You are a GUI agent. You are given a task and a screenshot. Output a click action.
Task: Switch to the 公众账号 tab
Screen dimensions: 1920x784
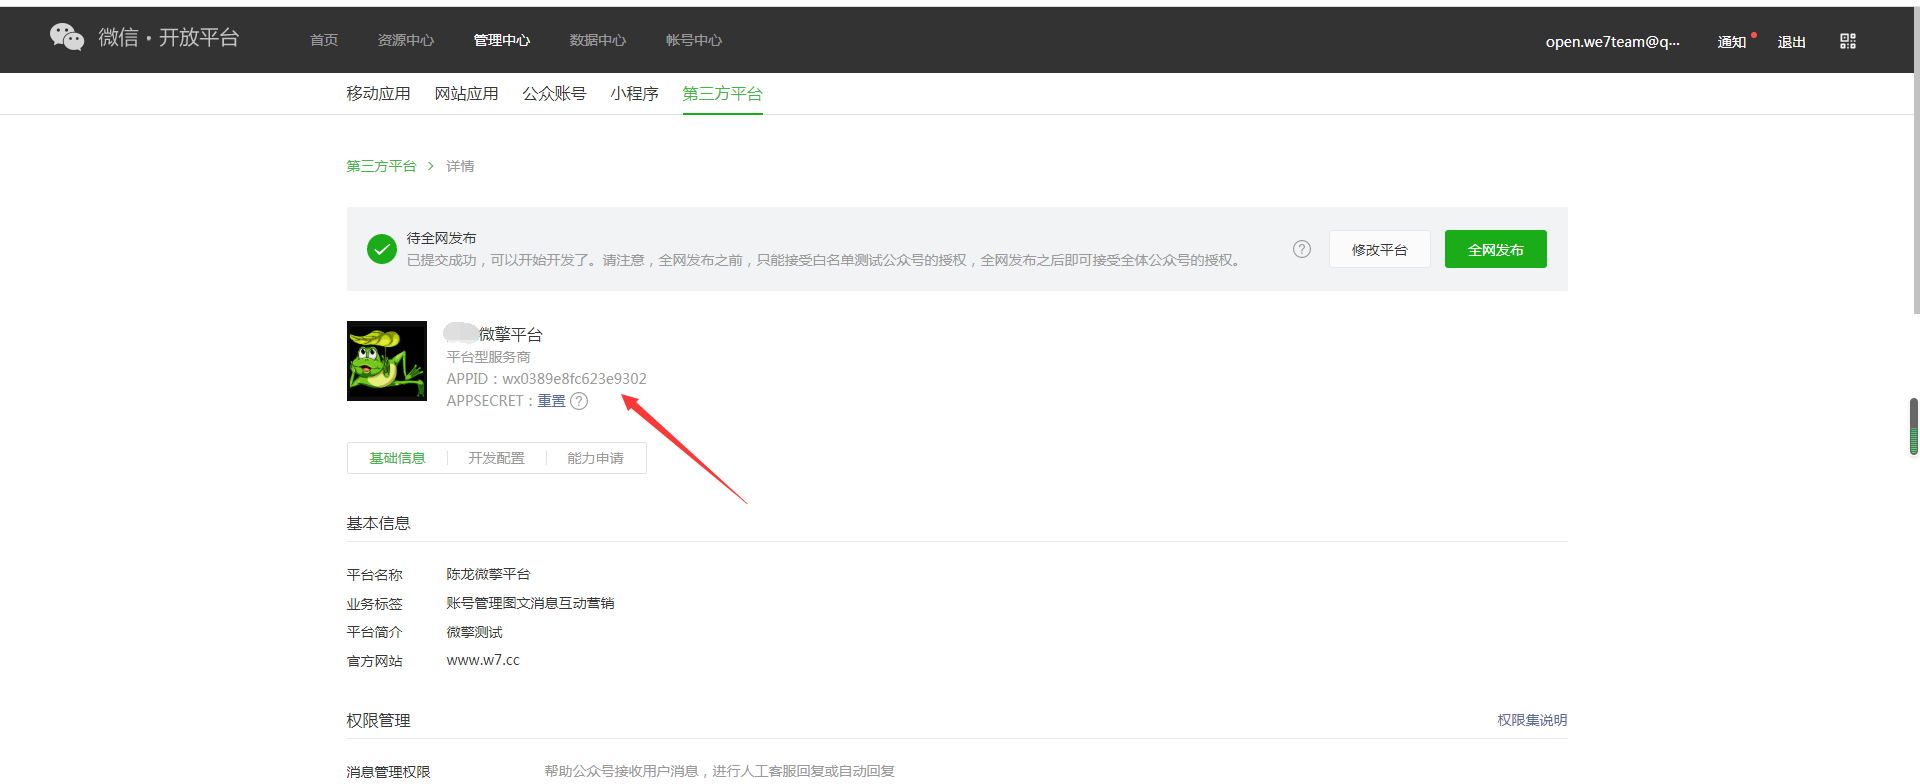[x=554, y=93]
